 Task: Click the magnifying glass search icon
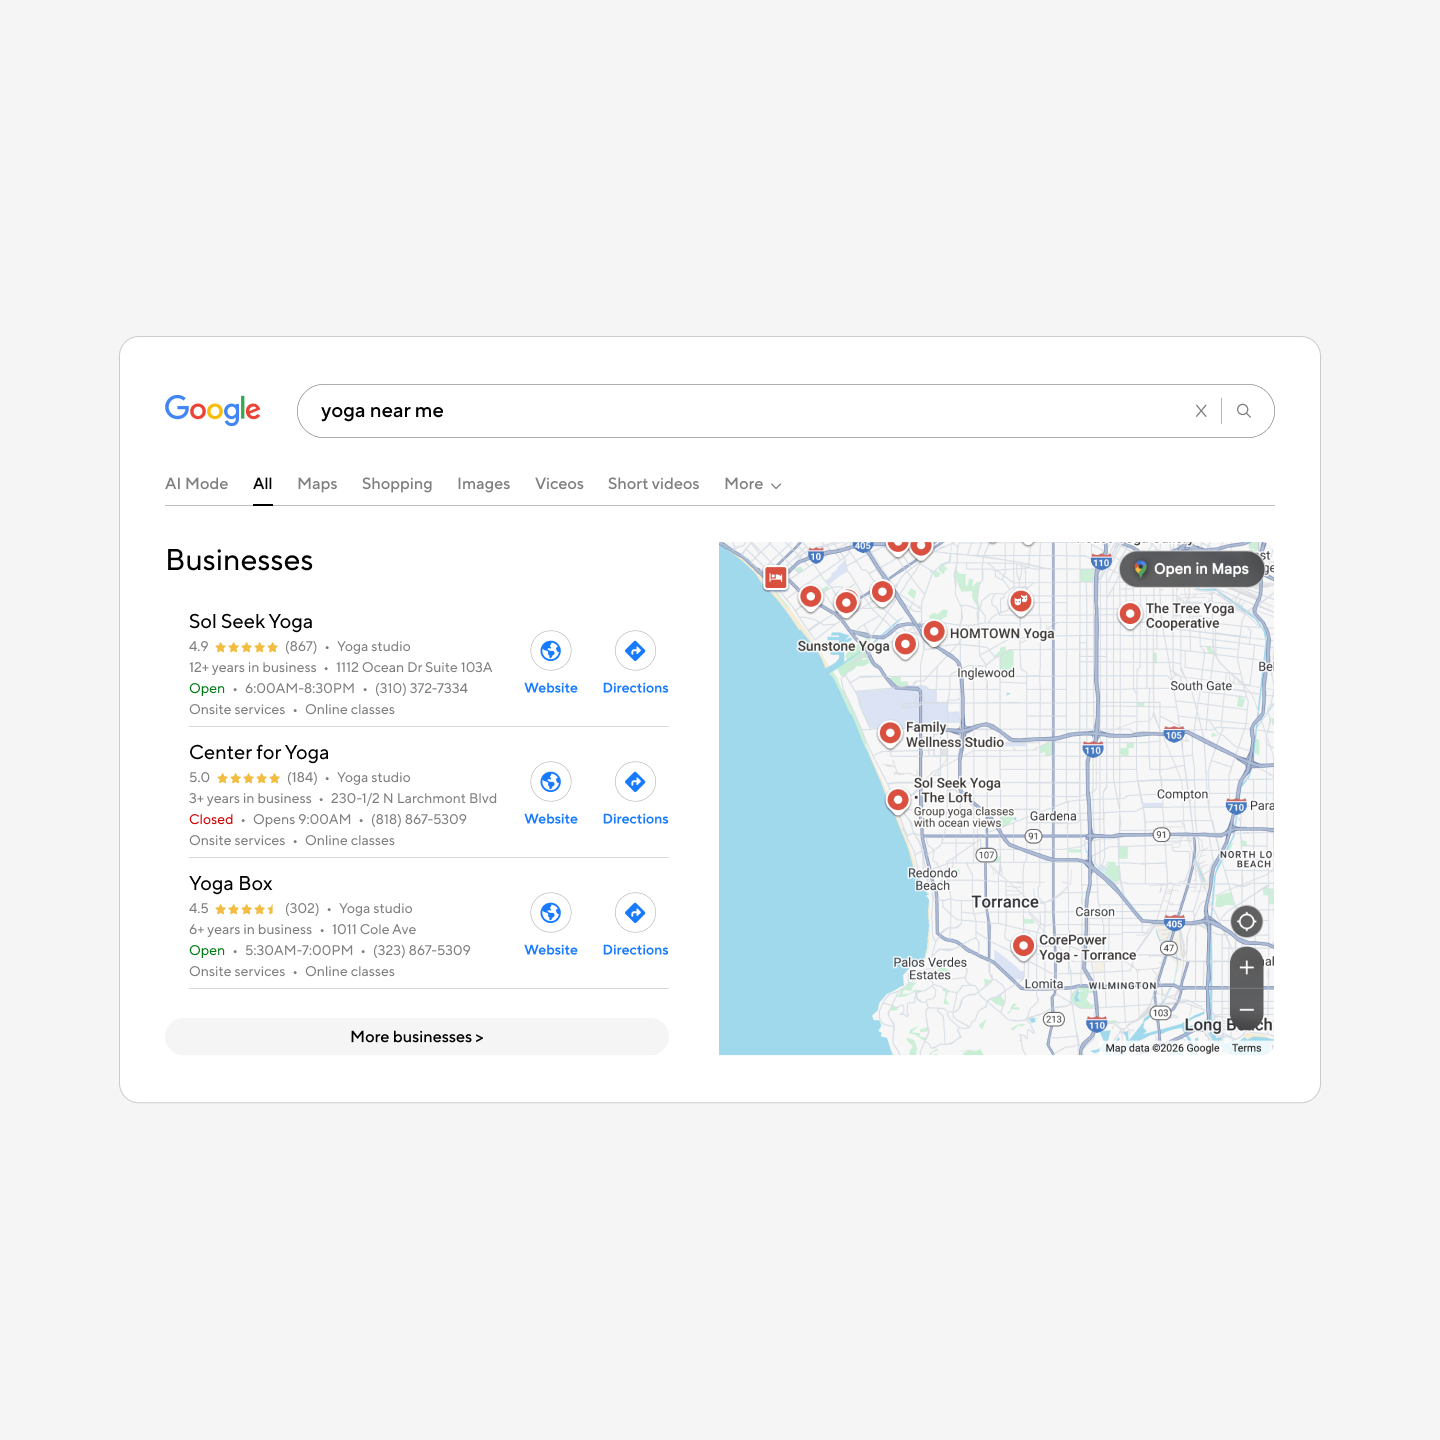click(1244, 411)
